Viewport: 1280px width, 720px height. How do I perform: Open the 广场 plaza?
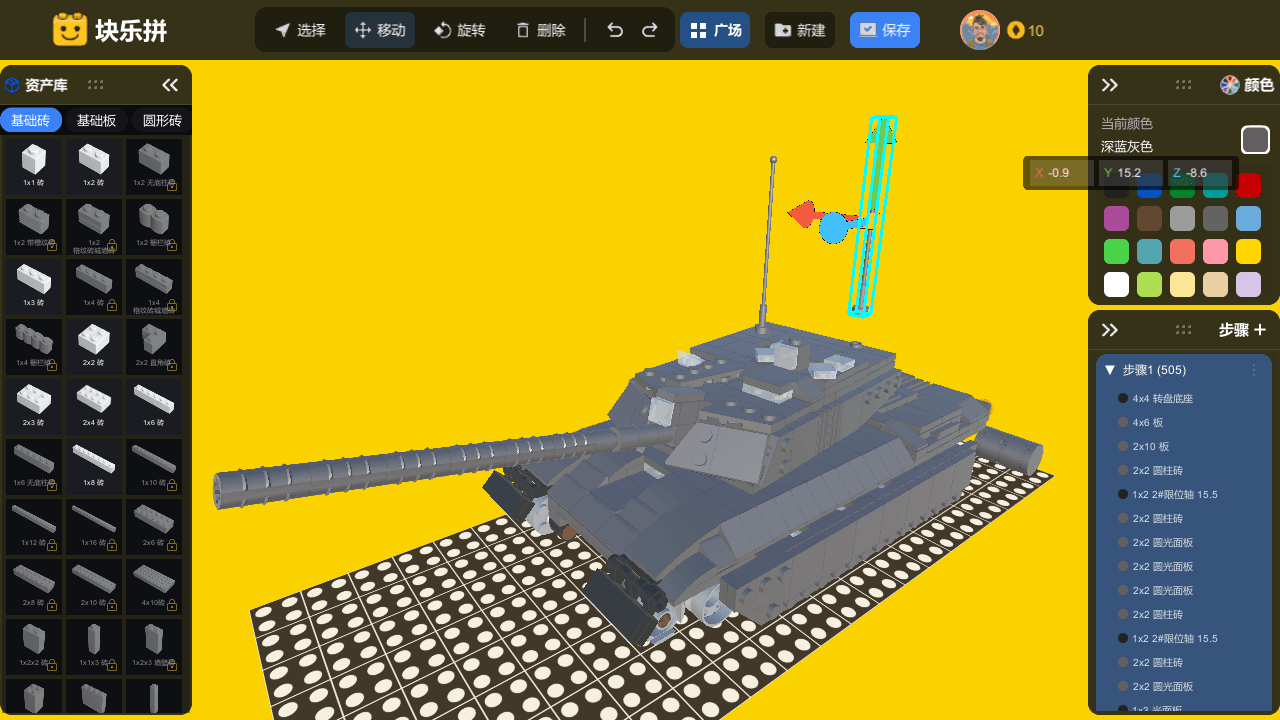pos(715,30)
